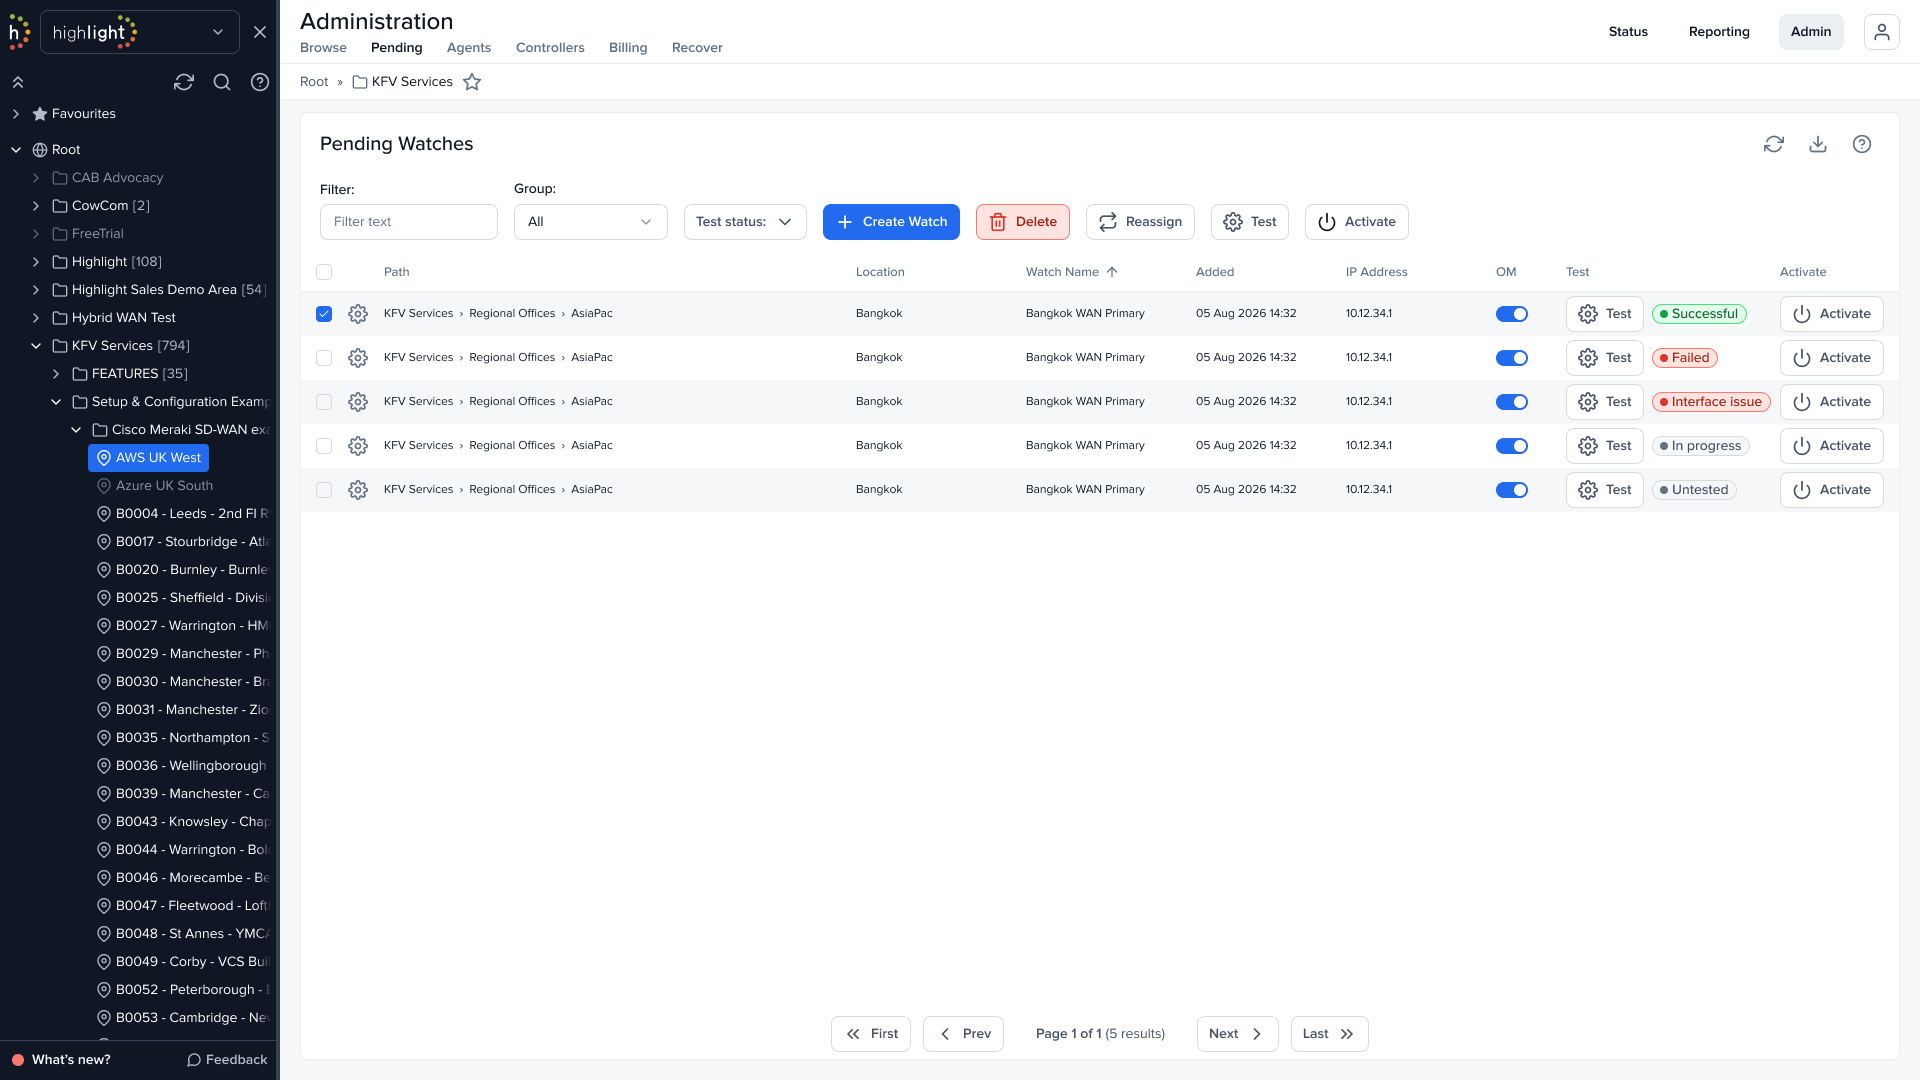Click the gear icon in the Failed row
This screenshot has height=1080, width=1920.
(358, 358)
